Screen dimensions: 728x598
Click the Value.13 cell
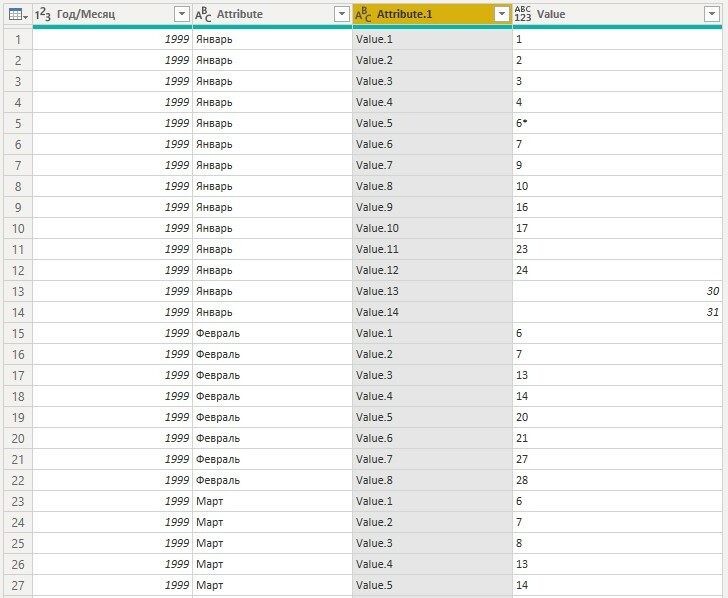pyautogui.click(x=432, y=292)
